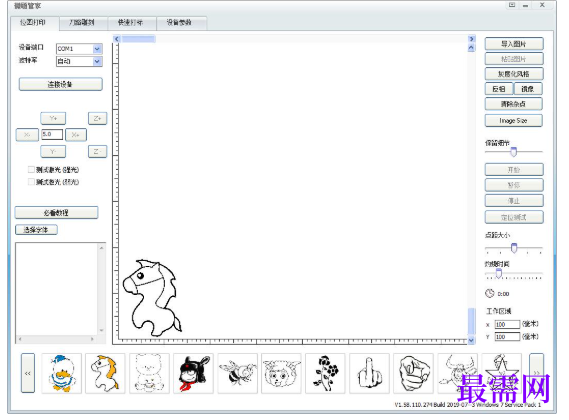Jog the laser with the Y+ button
This screenshot has height=420, width=569.
(53, 118)
